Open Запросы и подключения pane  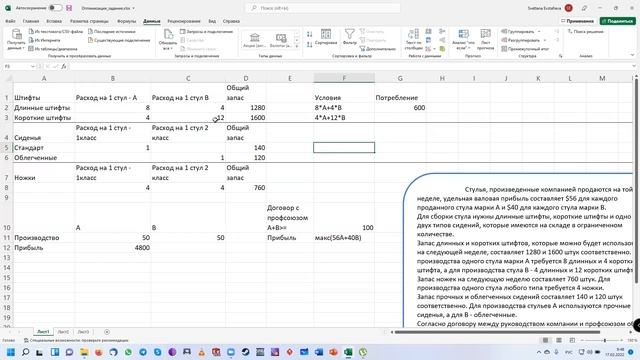206,31
